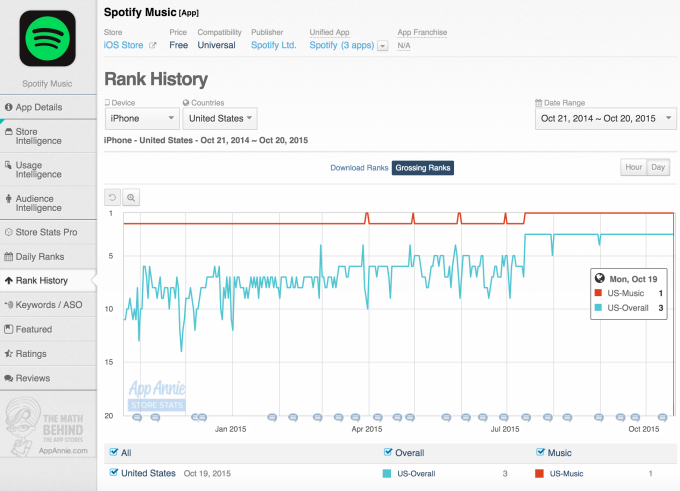680x491 pixels.
Task: Toggle the Overall checkbox
Action: coord(388,452)
